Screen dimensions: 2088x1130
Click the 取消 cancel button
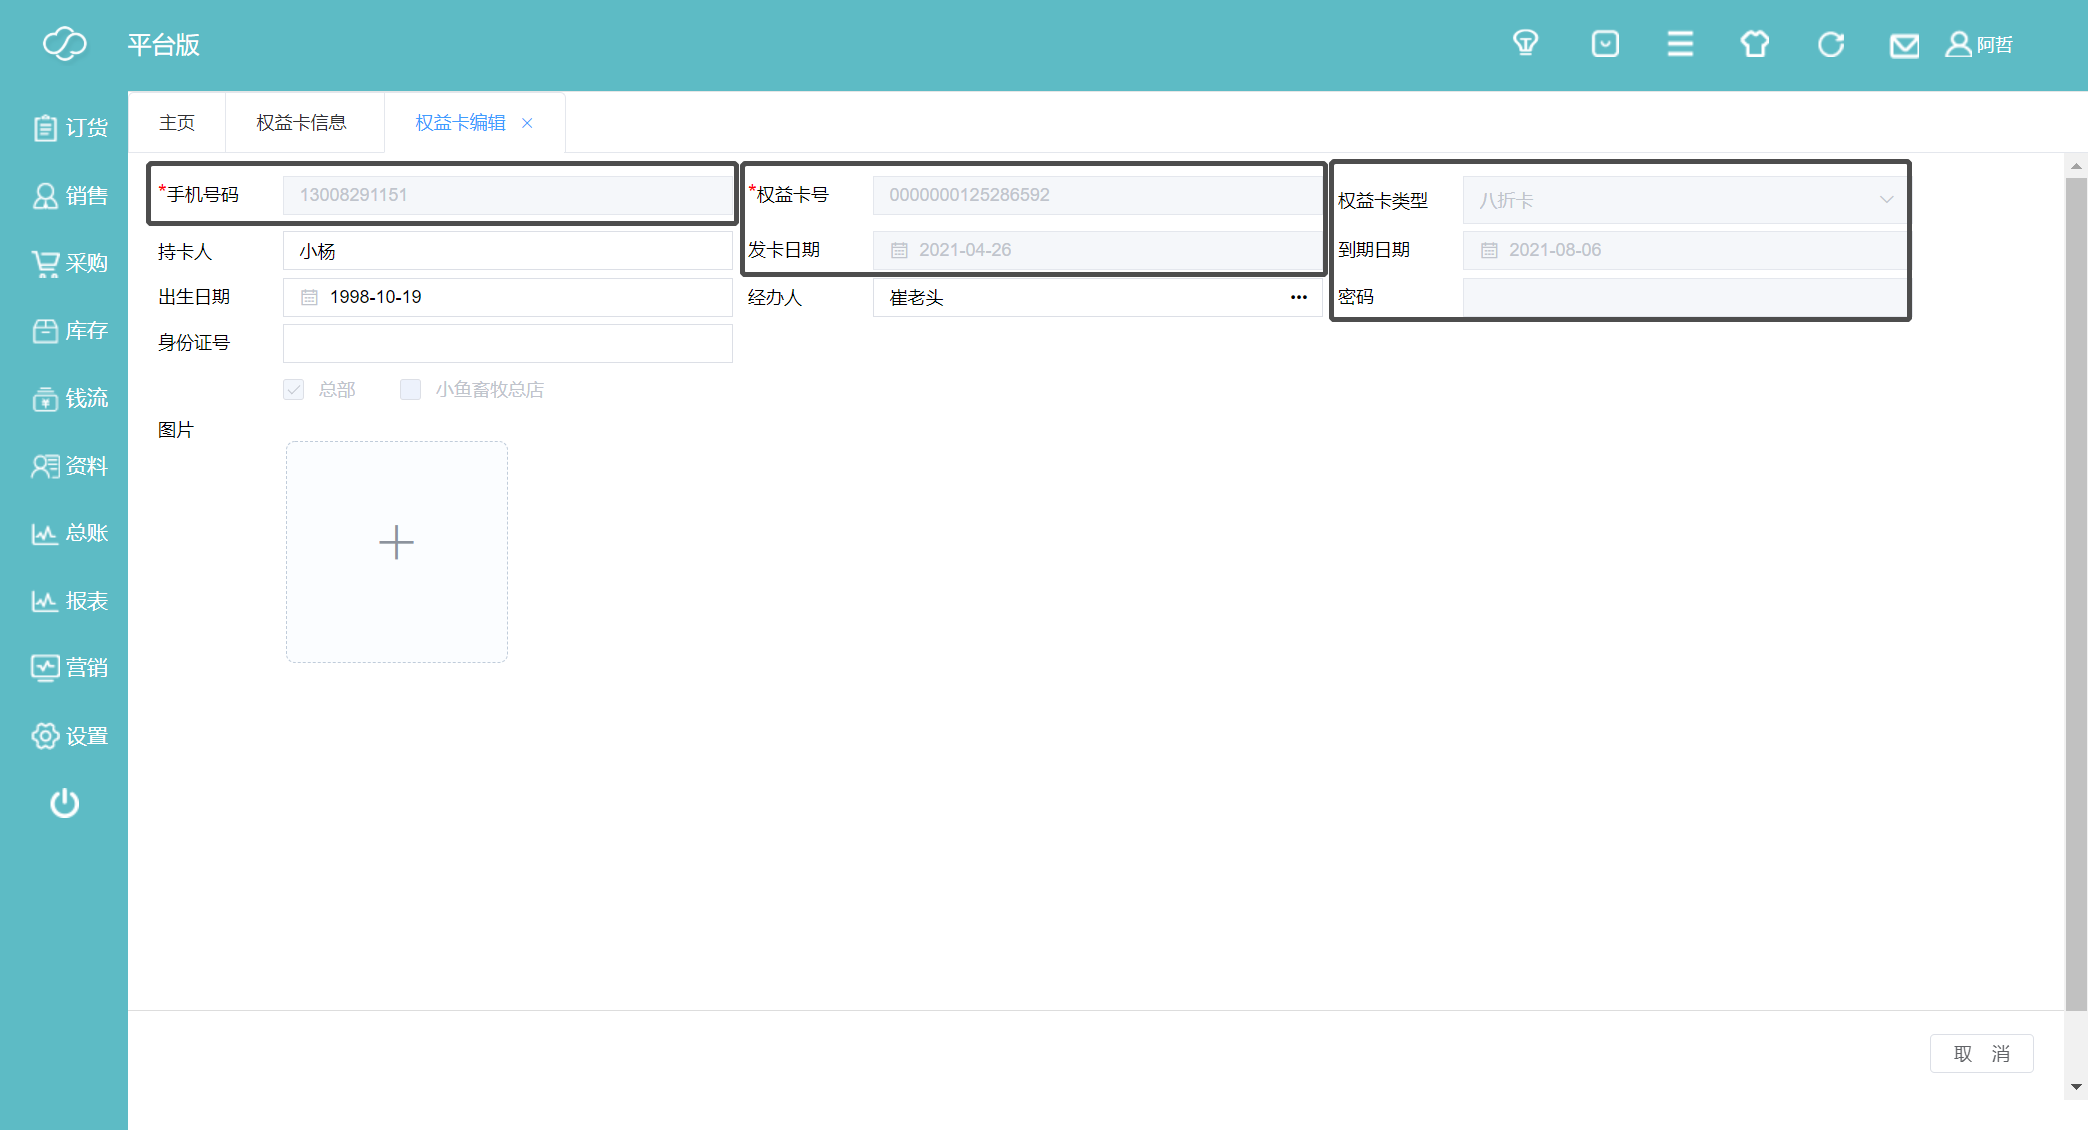pyautogui.click(x=1981, y=1053)
